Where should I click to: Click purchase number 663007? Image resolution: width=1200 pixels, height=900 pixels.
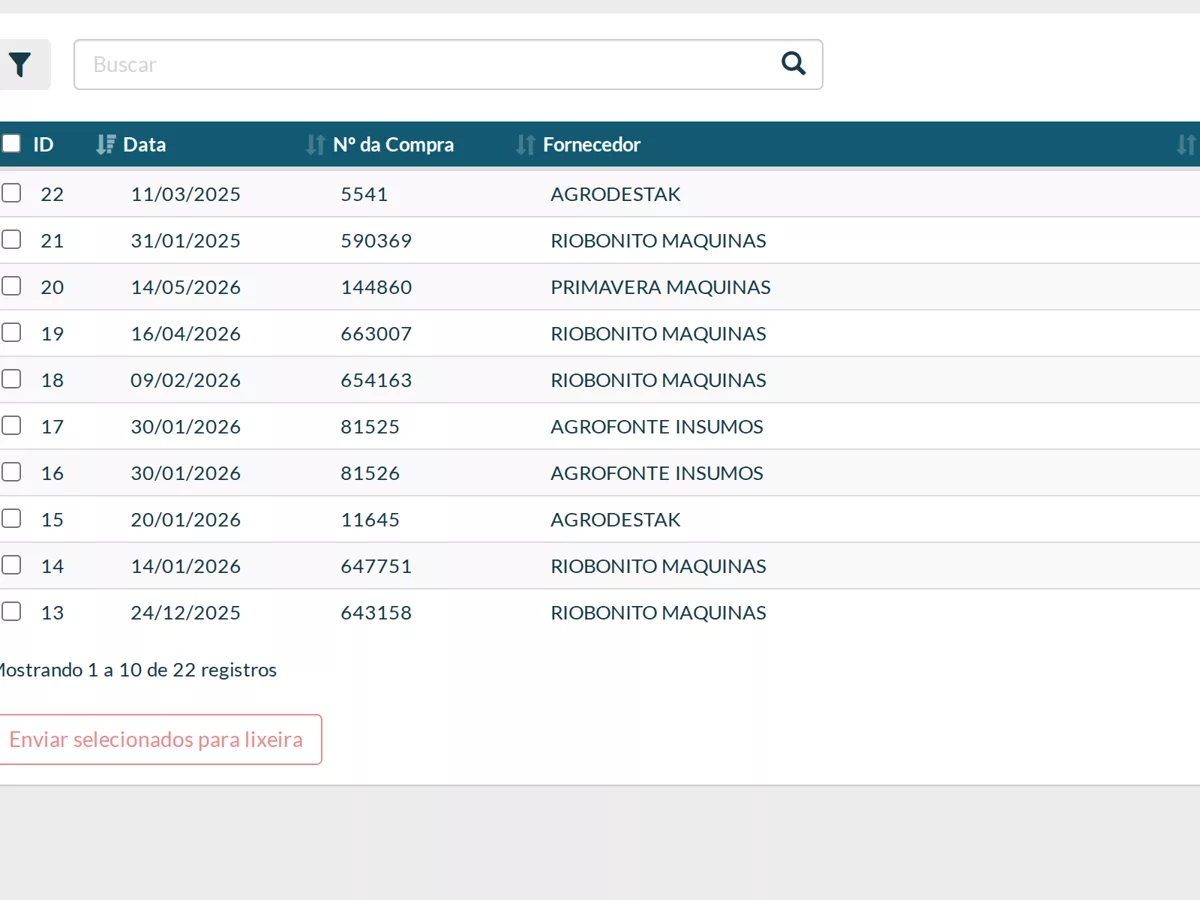coord(376,334)
